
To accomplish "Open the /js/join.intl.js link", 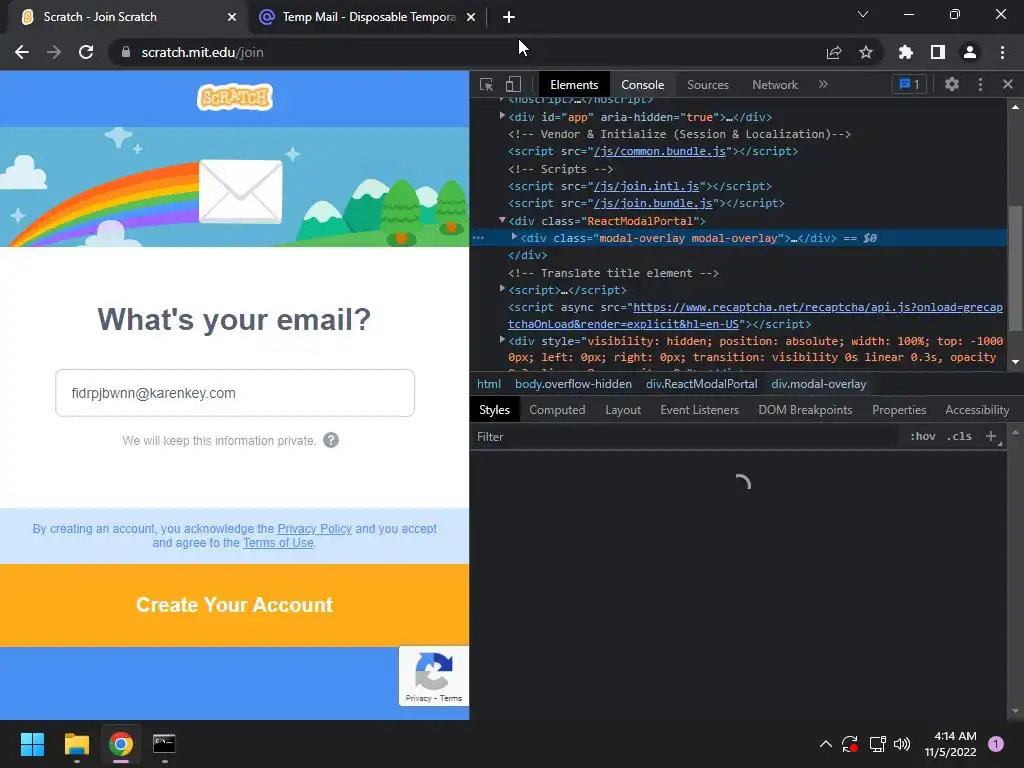I will point(646,186).
